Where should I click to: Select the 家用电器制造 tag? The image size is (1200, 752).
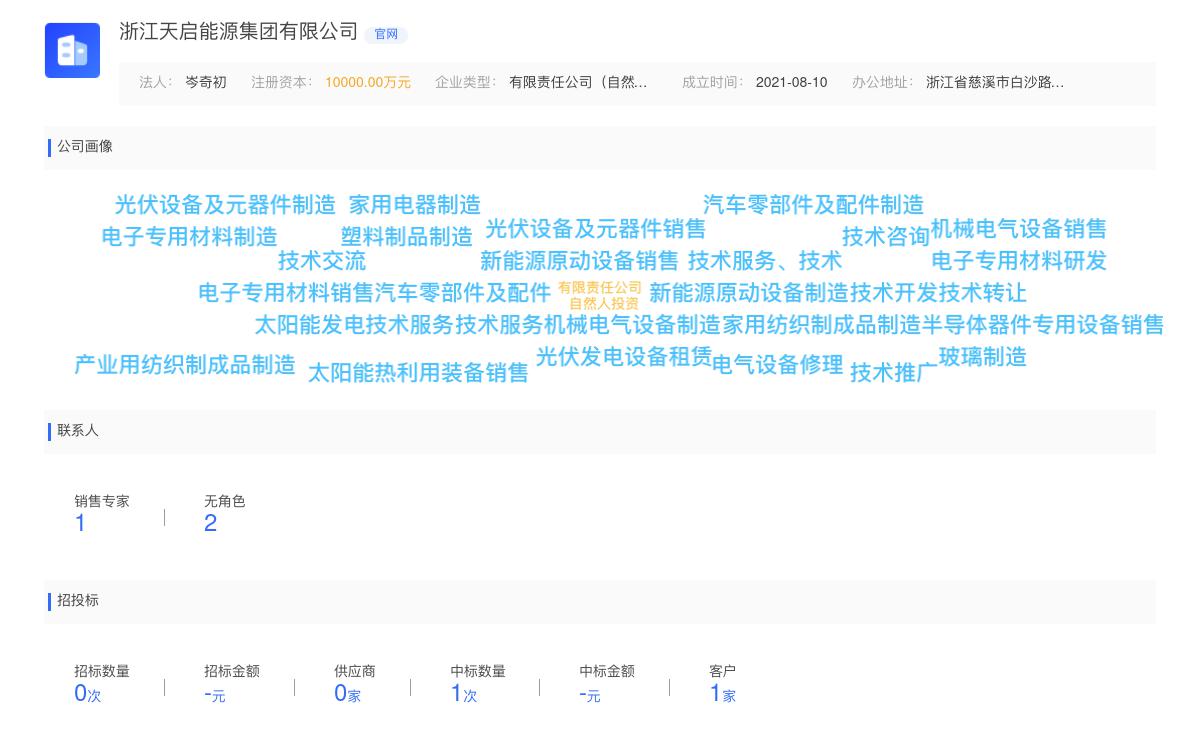coord(415,204)
